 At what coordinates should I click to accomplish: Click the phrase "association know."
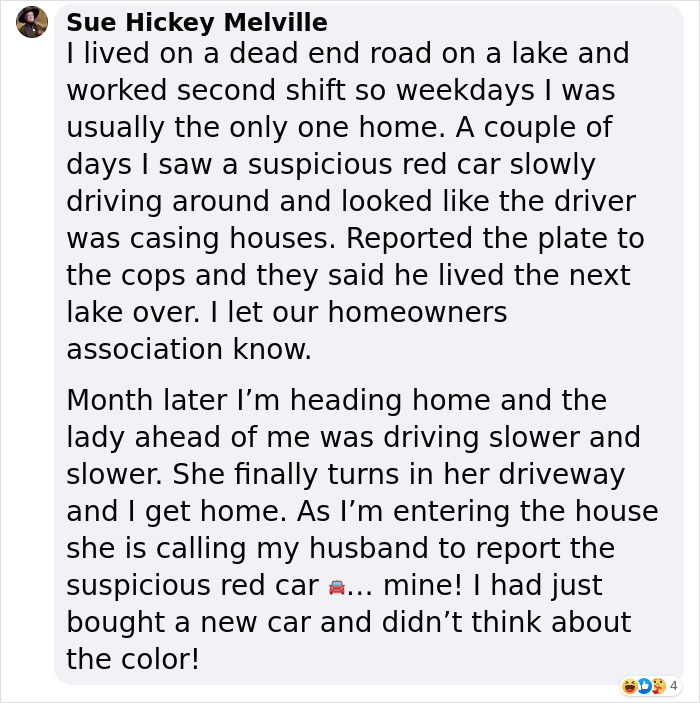pos(189,349)
